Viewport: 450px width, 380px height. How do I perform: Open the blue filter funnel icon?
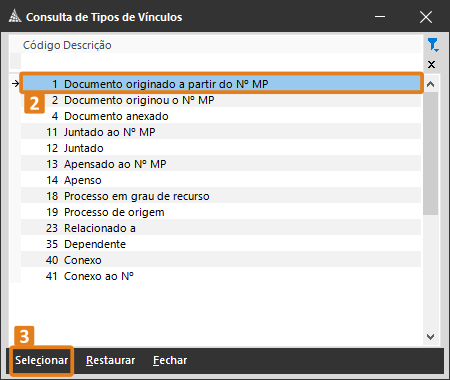coord(433,45)
